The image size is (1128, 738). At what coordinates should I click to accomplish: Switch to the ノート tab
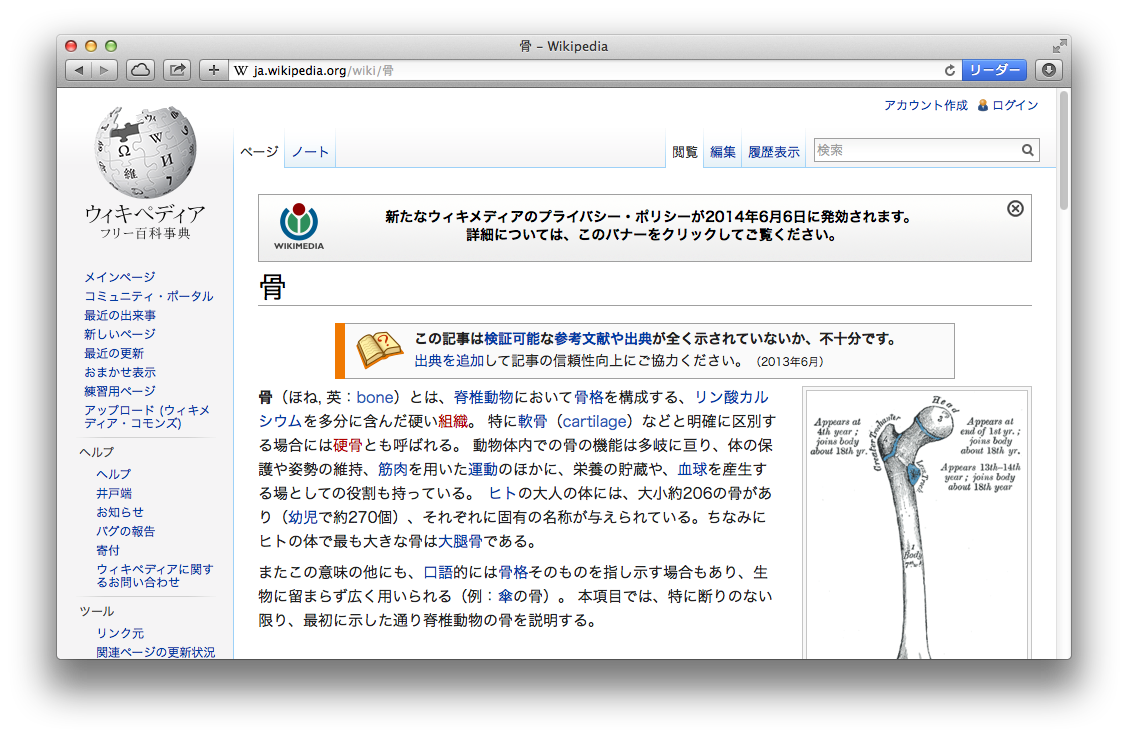[x=310, y=152]
